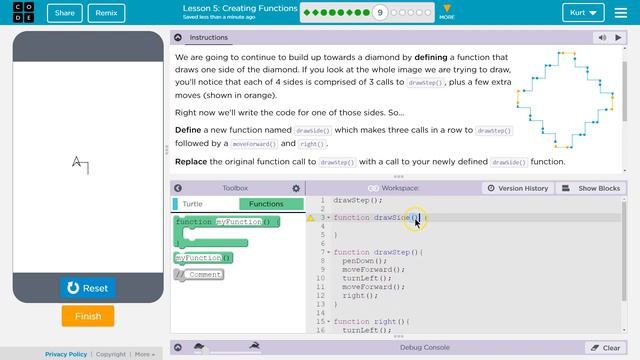Mute instructions audio speaker icon
The image size is (640, 360).
(602, 38)
